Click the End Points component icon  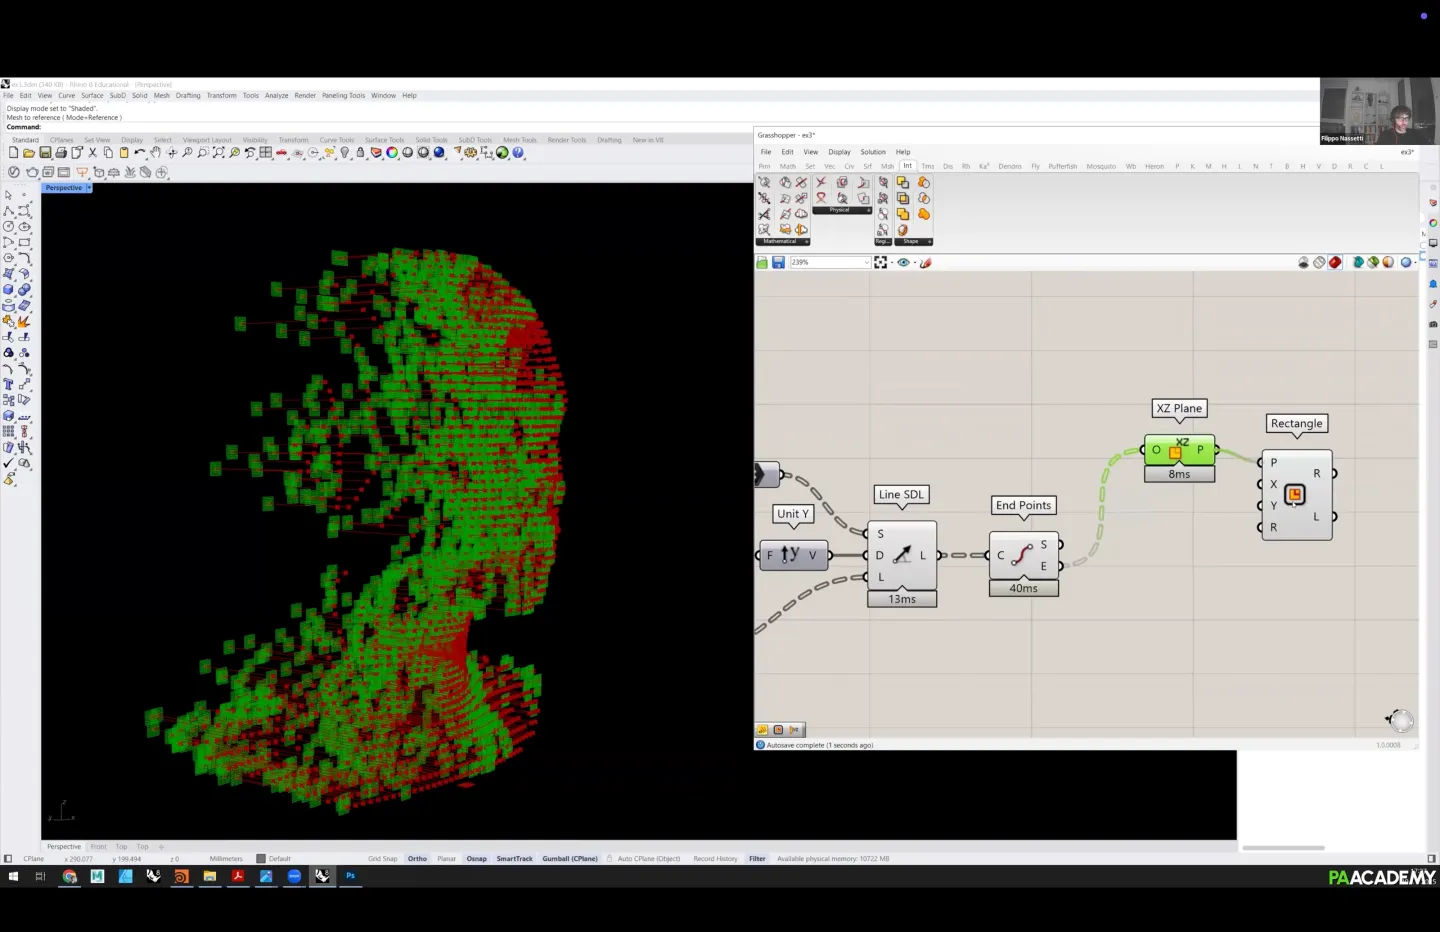(x=1021, y=555)
